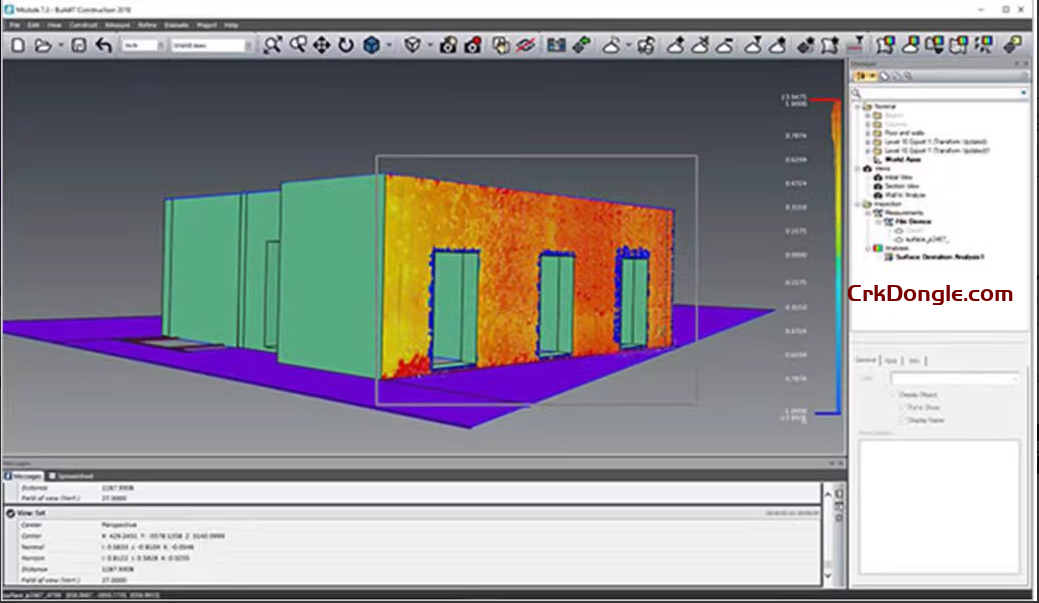Open dropdown arrow beside Open folder icon

tap(59, 45)
